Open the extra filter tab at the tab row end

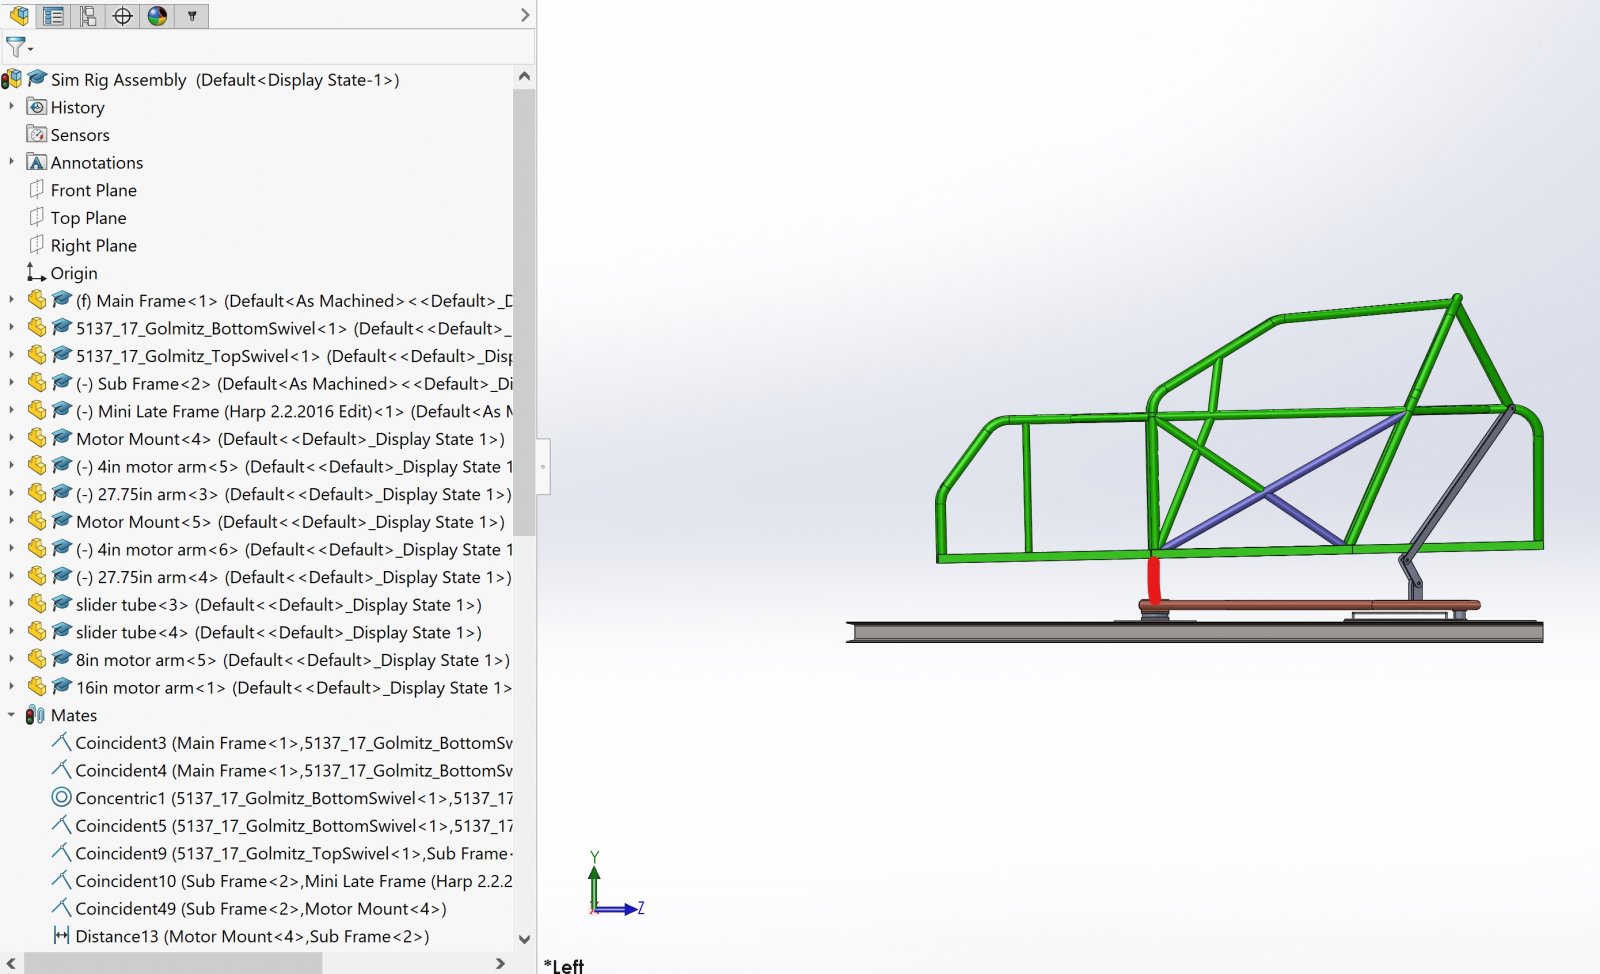192,15
